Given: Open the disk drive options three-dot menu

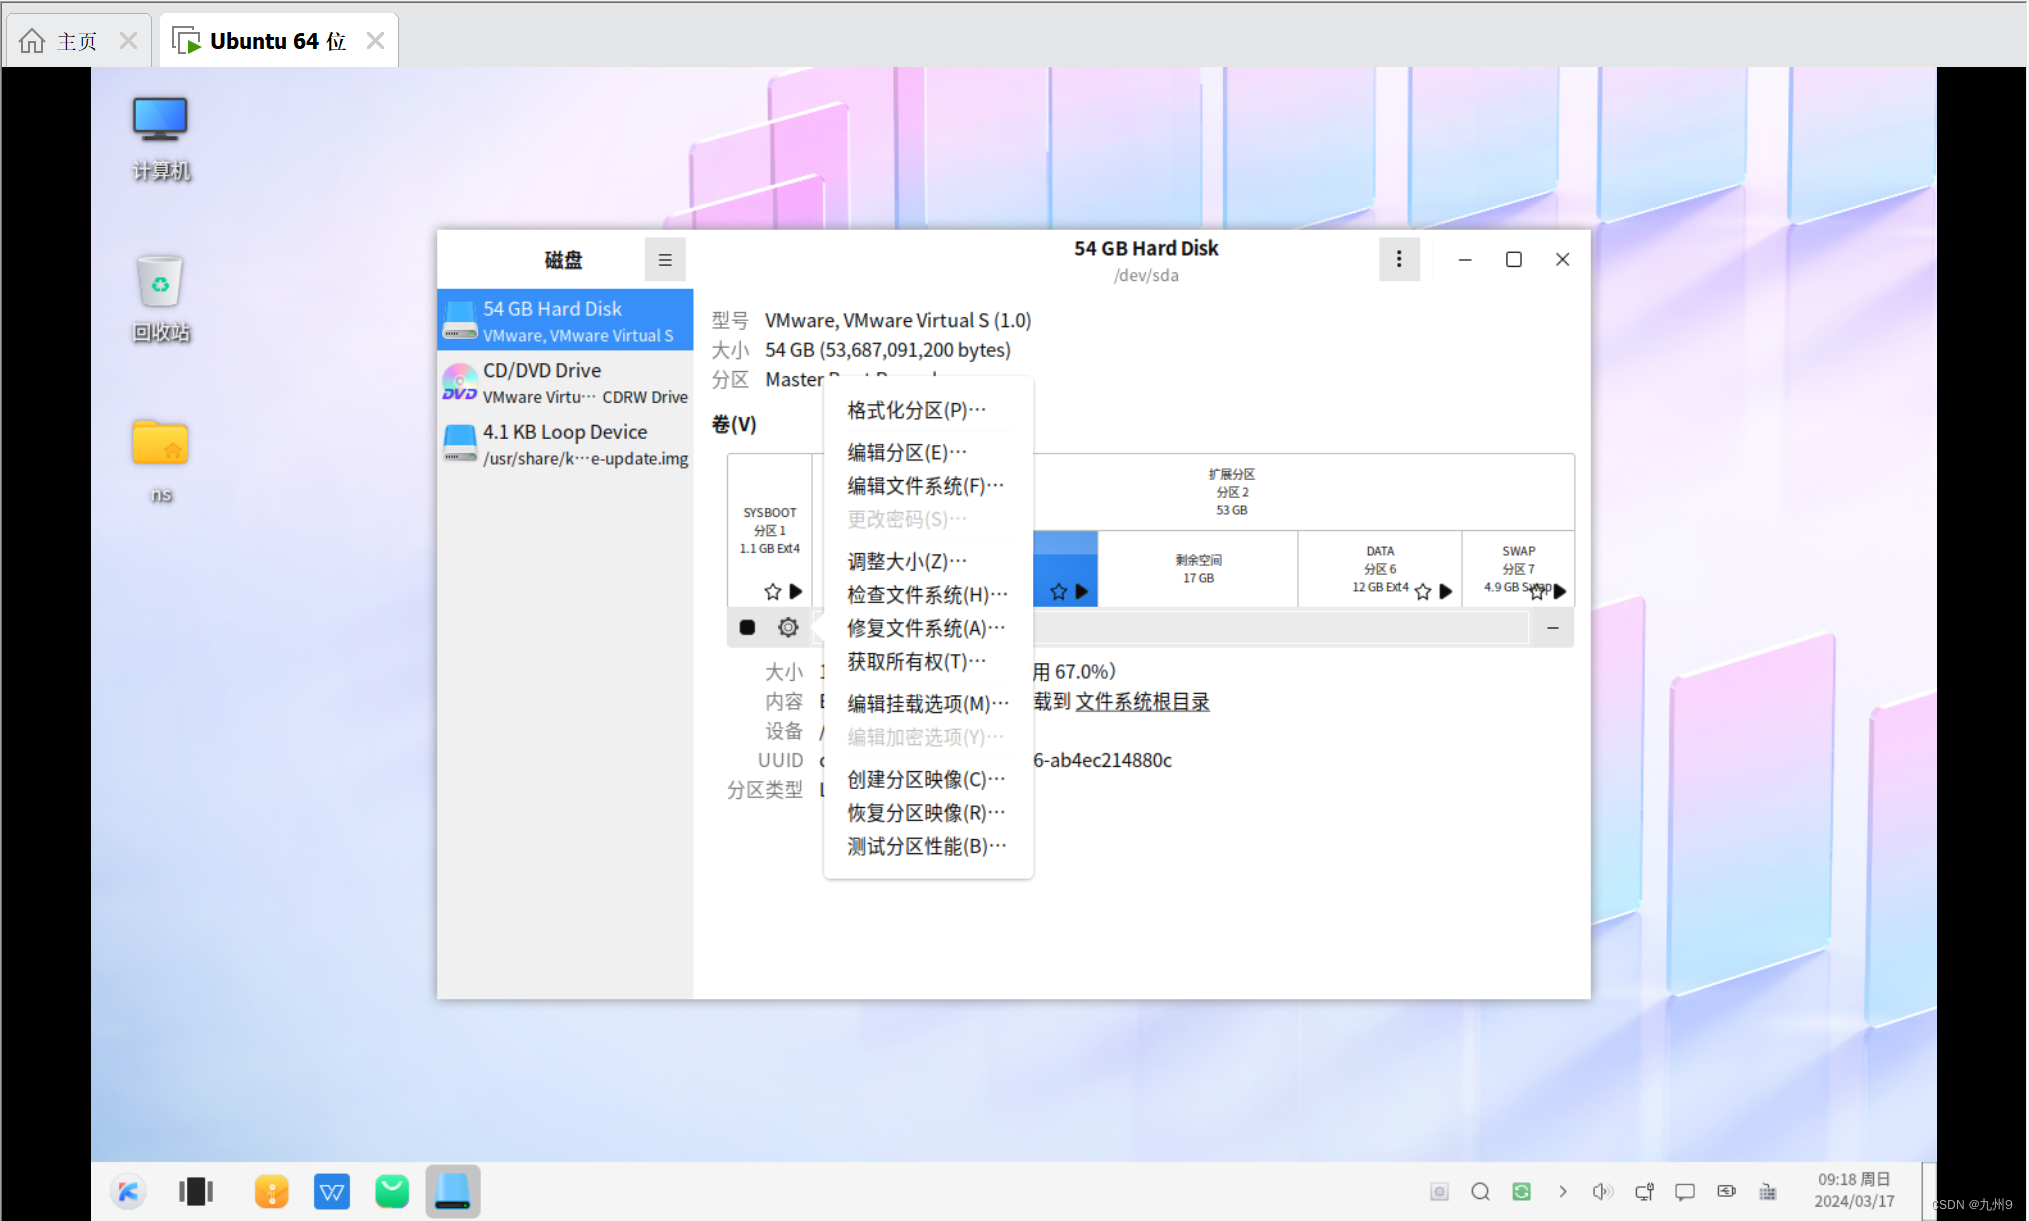Looking at the screenshot, I should point(1398,260).
